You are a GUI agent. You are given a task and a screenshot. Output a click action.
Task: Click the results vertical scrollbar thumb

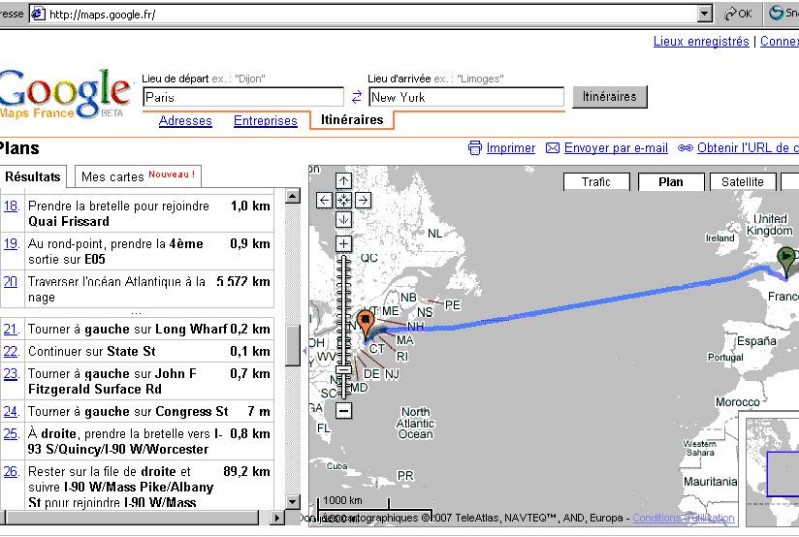[x=292, y=345]
